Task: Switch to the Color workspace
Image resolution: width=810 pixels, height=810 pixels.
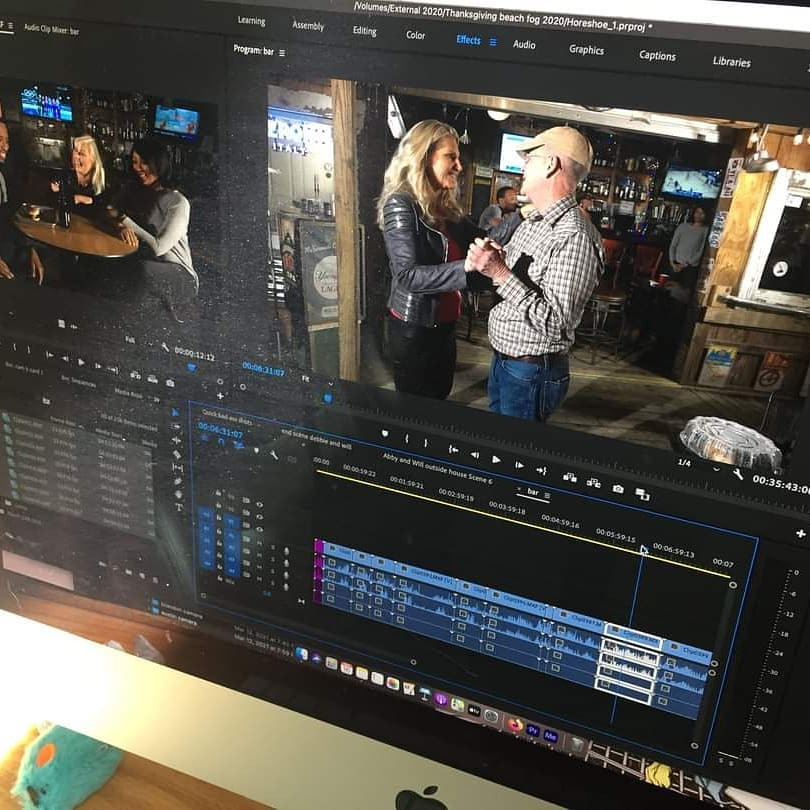Action: coord(415,35)
